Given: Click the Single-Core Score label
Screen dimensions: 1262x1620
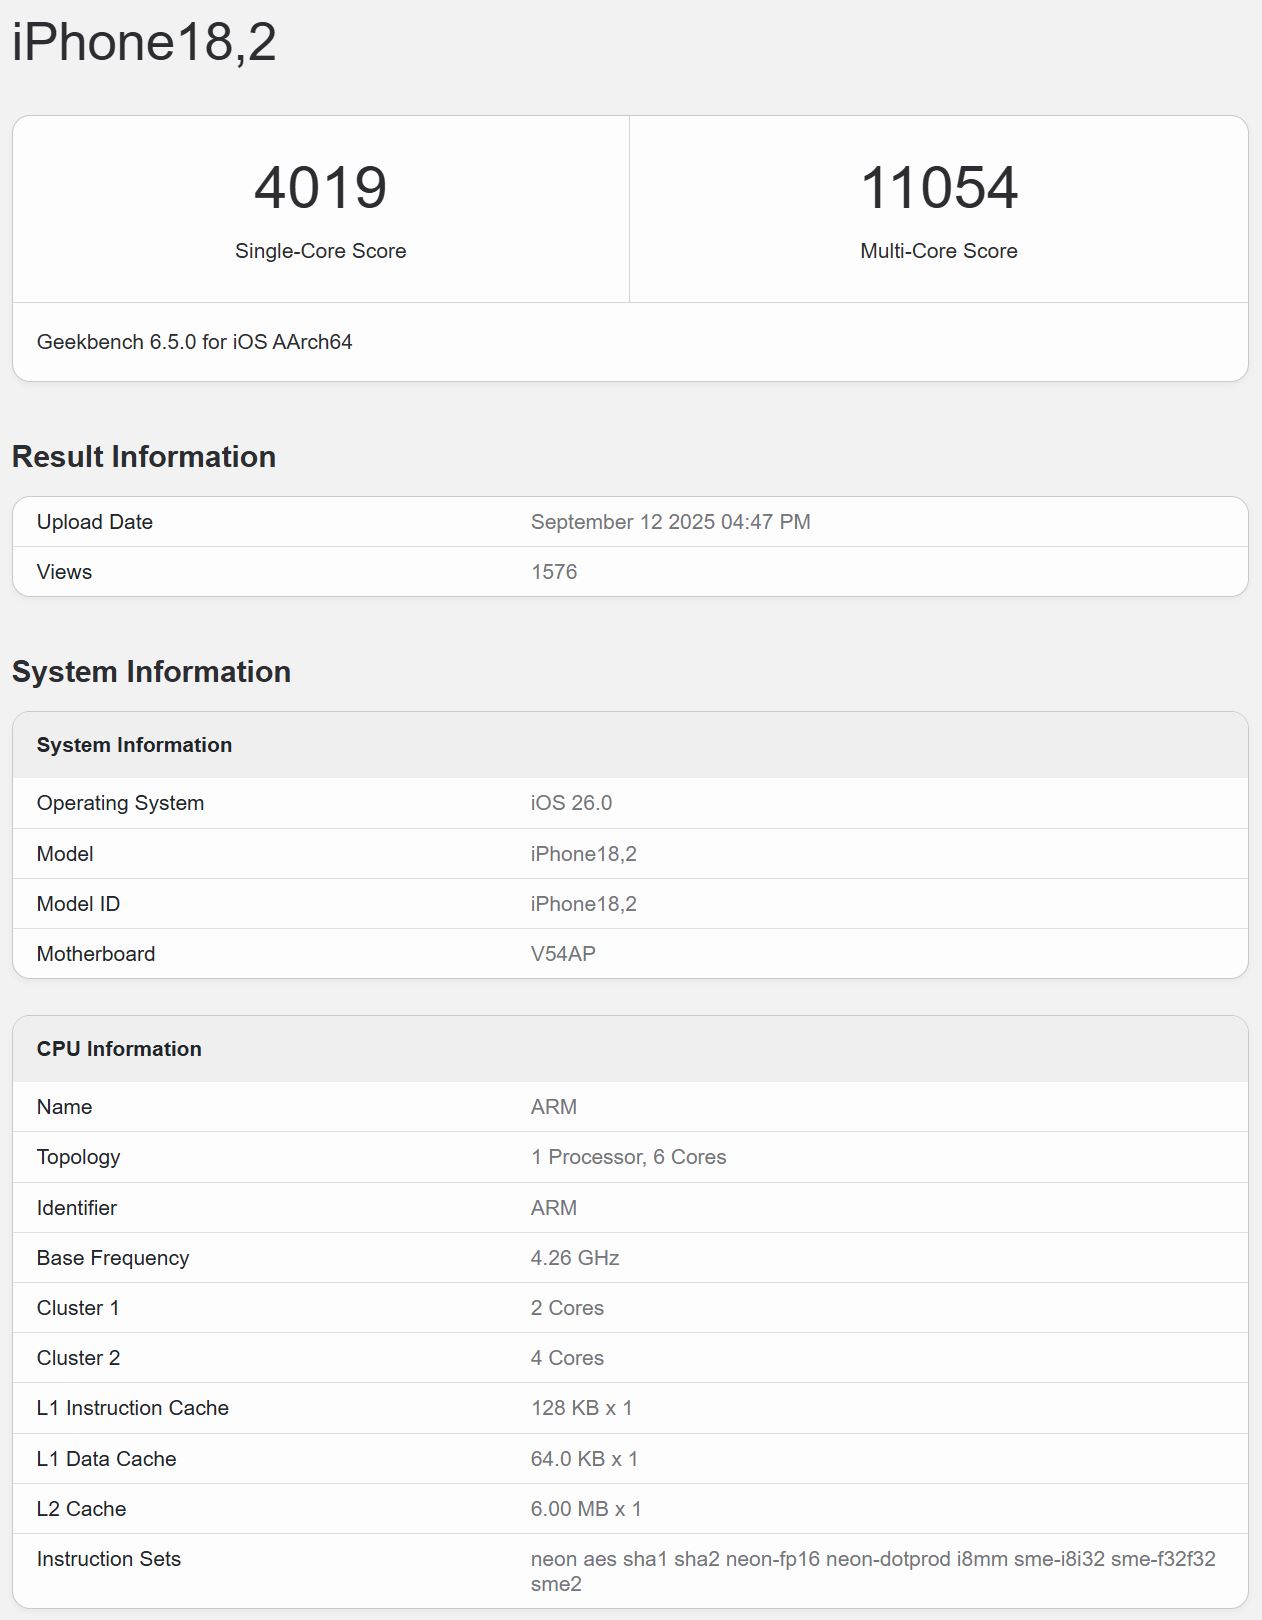Looking at the screenshot, I should point(320,251).
